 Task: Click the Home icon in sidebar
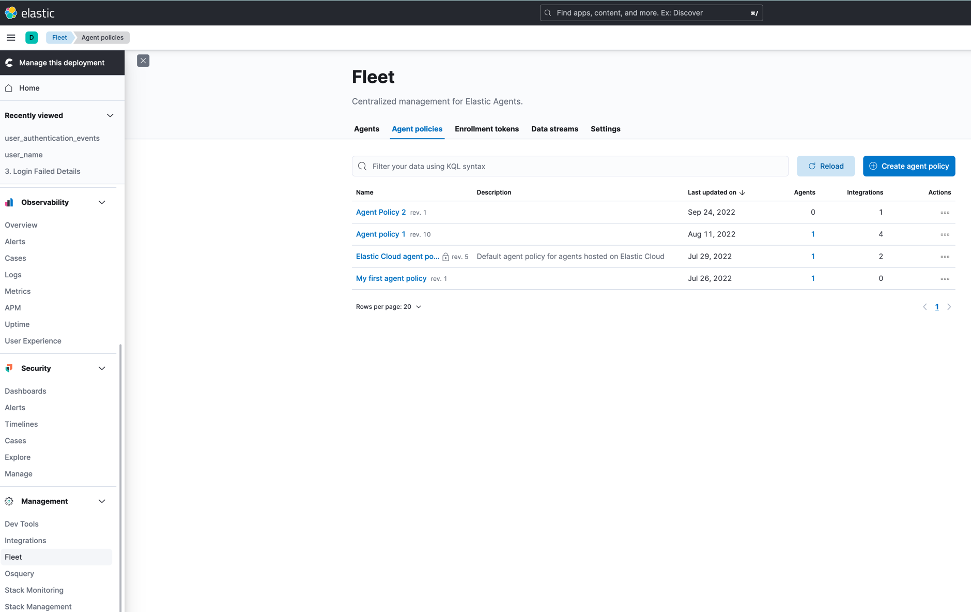click(9, 88)
